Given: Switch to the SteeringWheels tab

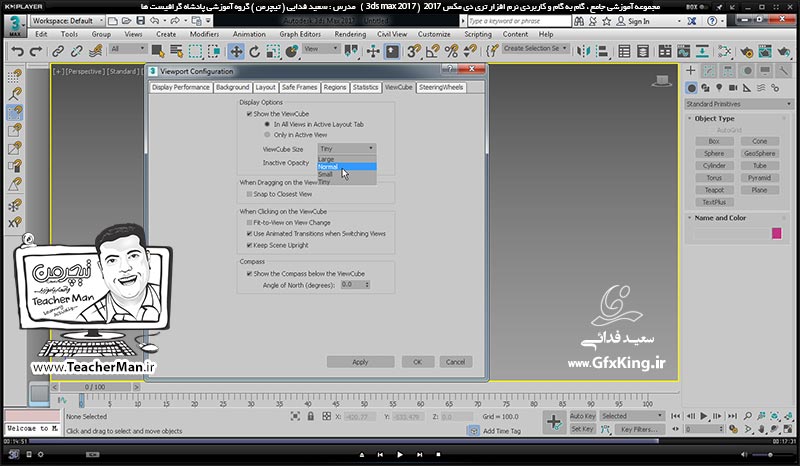Looking at the screenshot, I should pyautogui.click(x=441, y=87).
